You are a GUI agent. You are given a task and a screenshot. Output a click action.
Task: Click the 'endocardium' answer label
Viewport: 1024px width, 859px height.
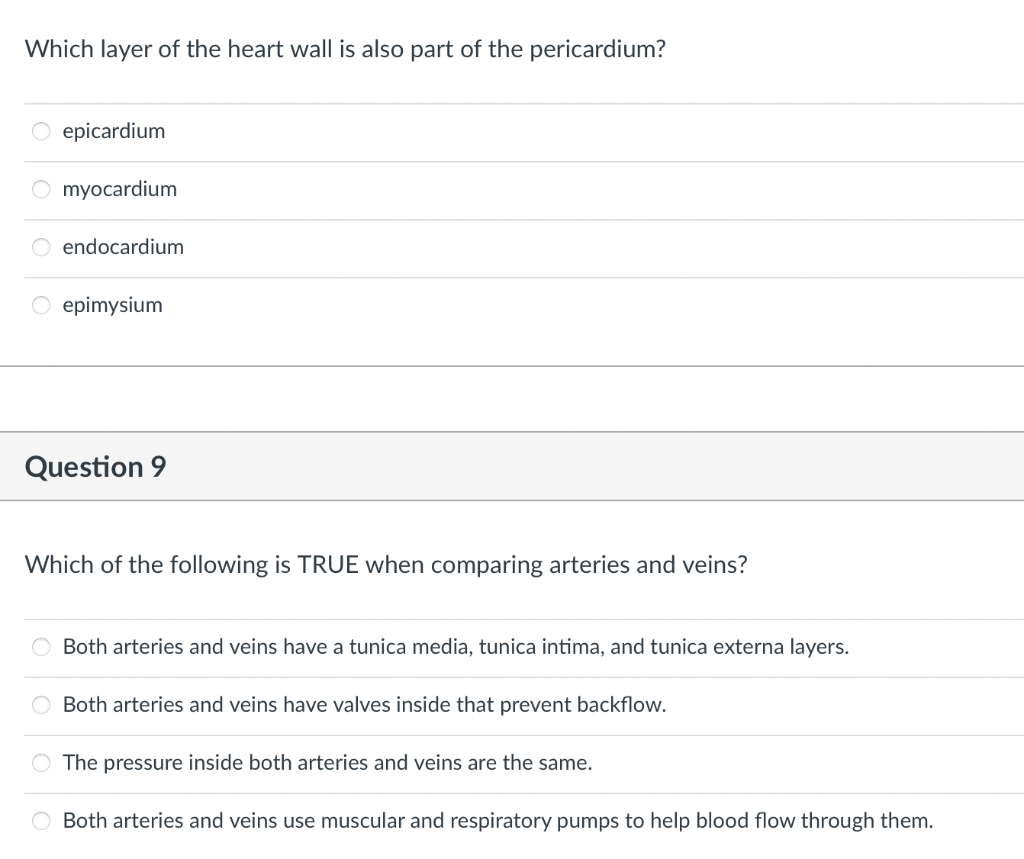(x=123, y=247)
